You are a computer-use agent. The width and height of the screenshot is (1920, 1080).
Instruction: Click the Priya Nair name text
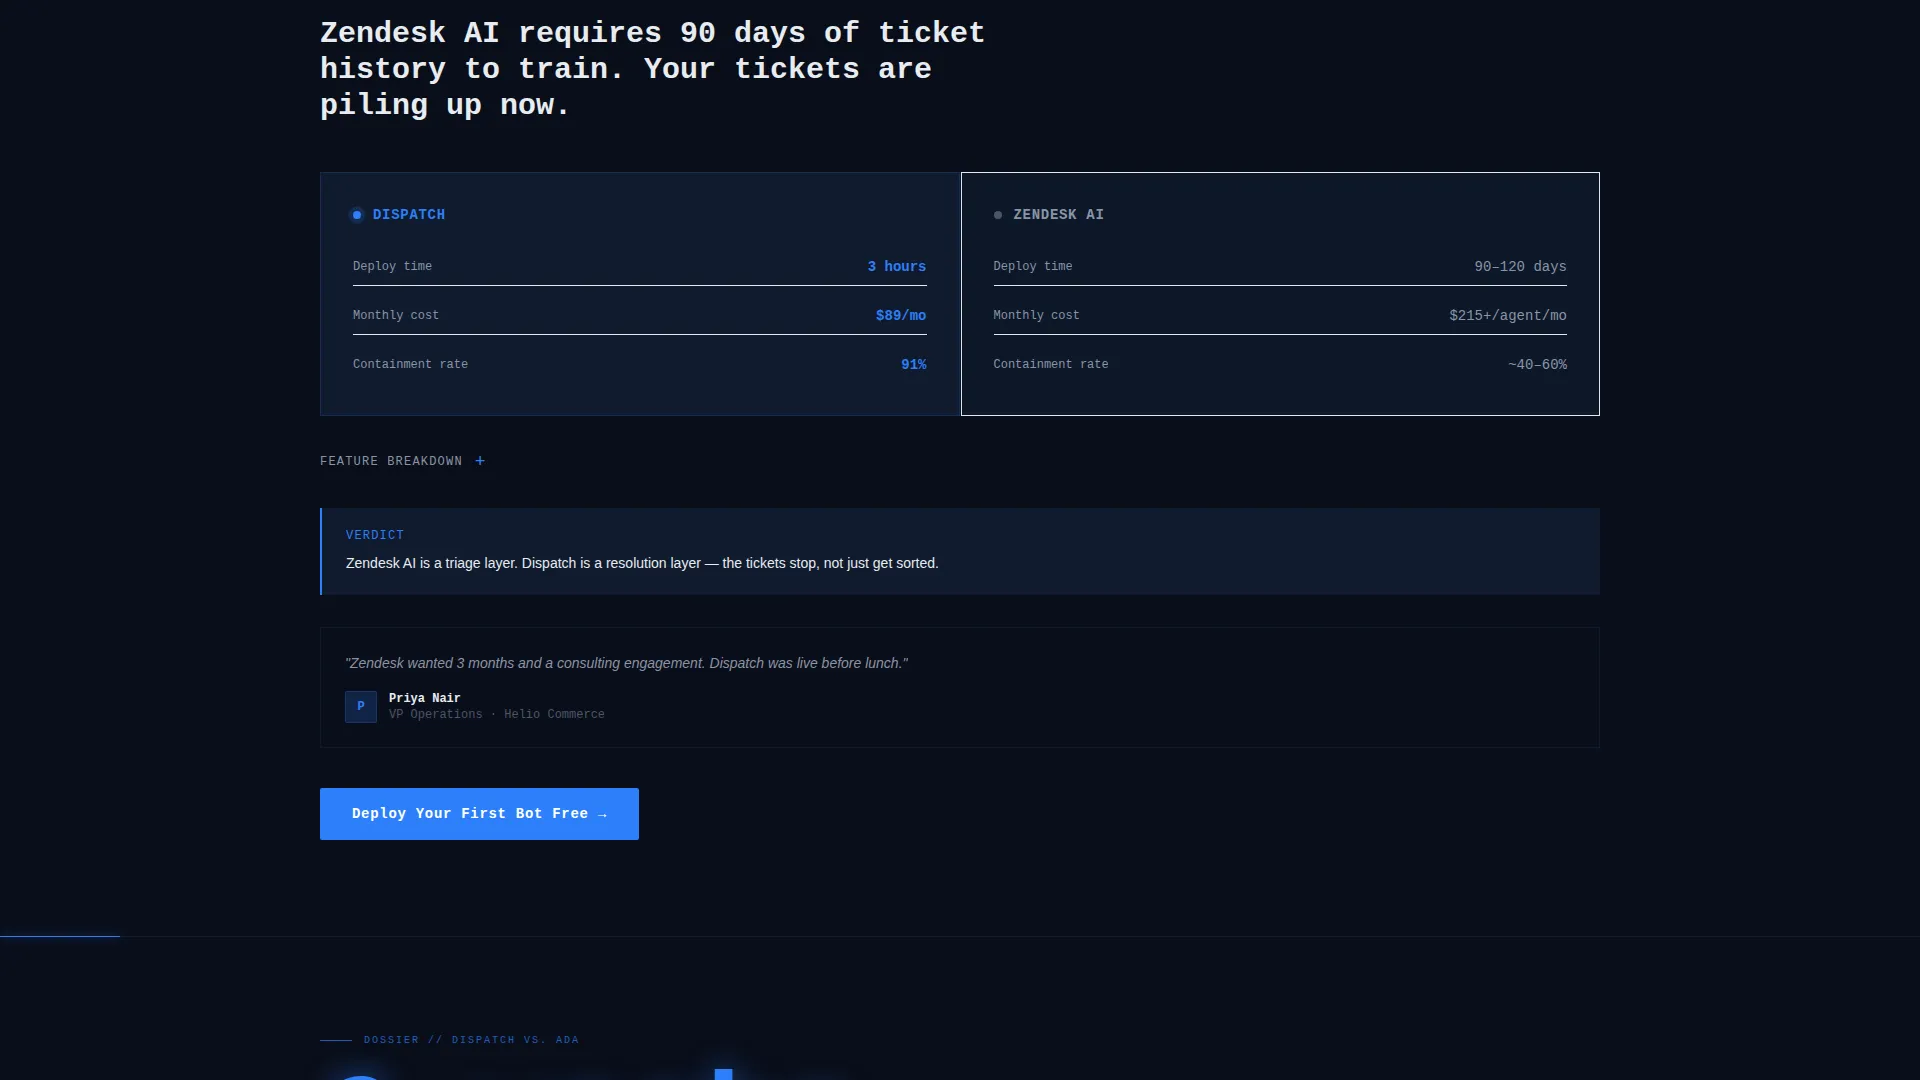[425, 699]
